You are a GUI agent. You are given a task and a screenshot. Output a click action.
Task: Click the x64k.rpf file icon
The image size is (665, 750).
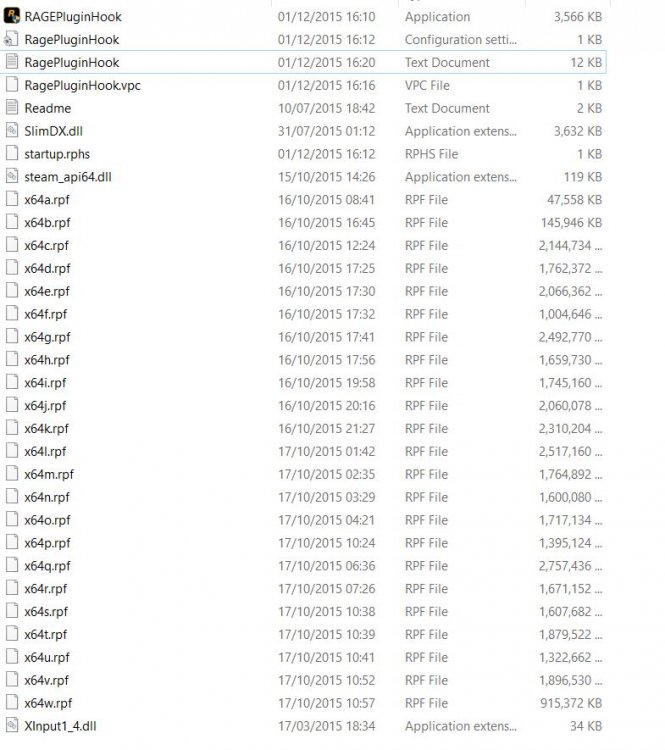(x=11, y=428)
